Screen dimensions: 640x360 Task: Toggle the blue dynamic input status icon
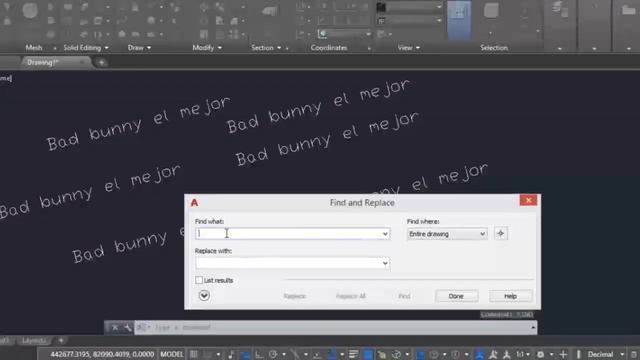244,354
